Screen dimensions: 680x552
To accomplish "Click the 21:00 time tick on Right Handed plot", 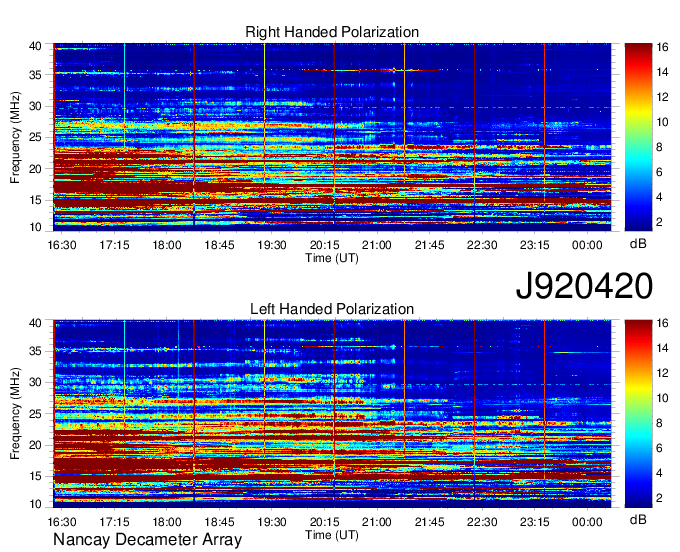I will coord(376,245).
